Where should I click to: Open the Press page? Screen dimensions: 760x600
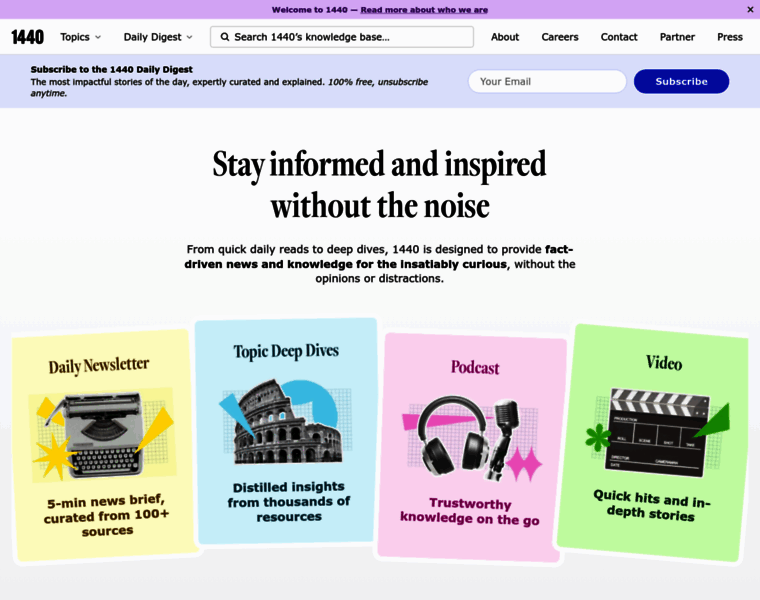pos(730,37)
